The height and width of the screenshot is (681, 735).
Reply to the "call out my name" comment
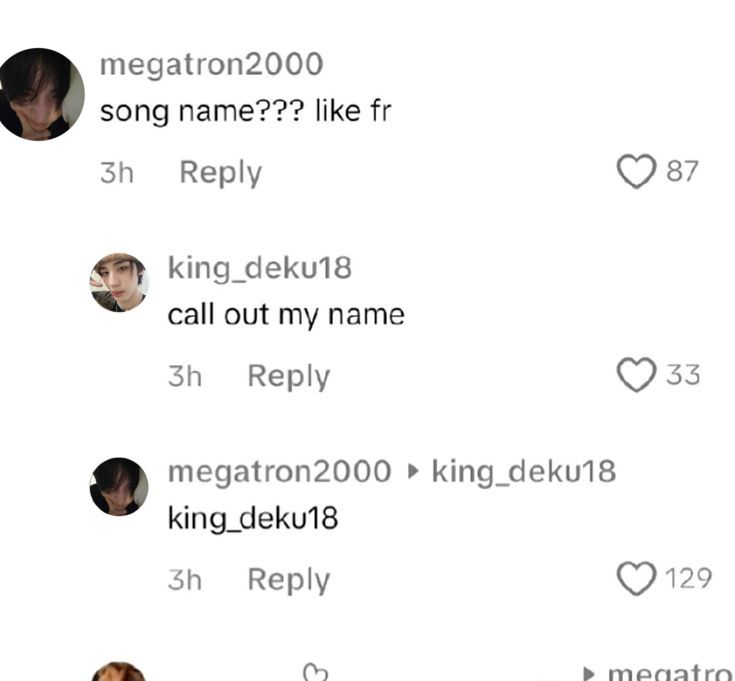click(288, 376)
